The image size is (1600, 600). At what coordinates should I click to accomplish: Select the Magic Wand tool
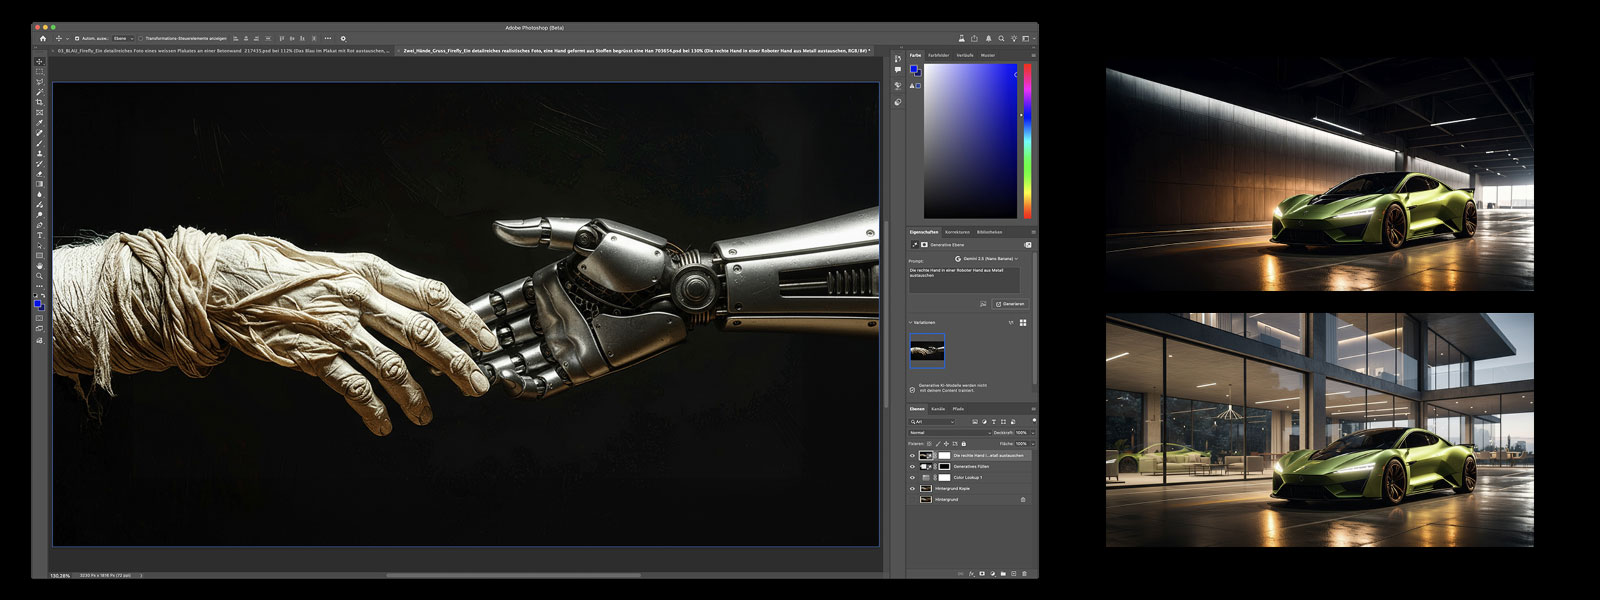point(40,92)
